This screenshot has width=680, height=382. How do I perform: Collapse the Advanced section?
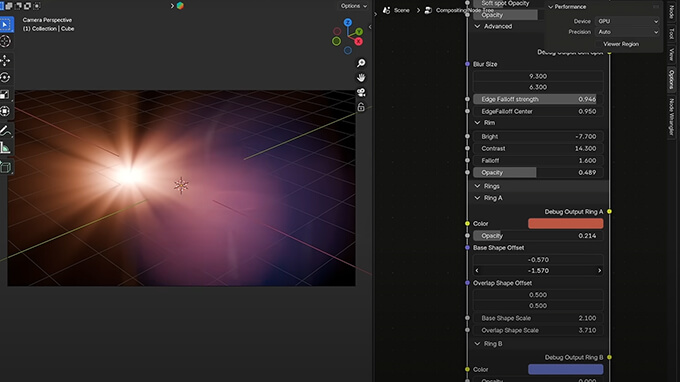(x=477, y=26)
